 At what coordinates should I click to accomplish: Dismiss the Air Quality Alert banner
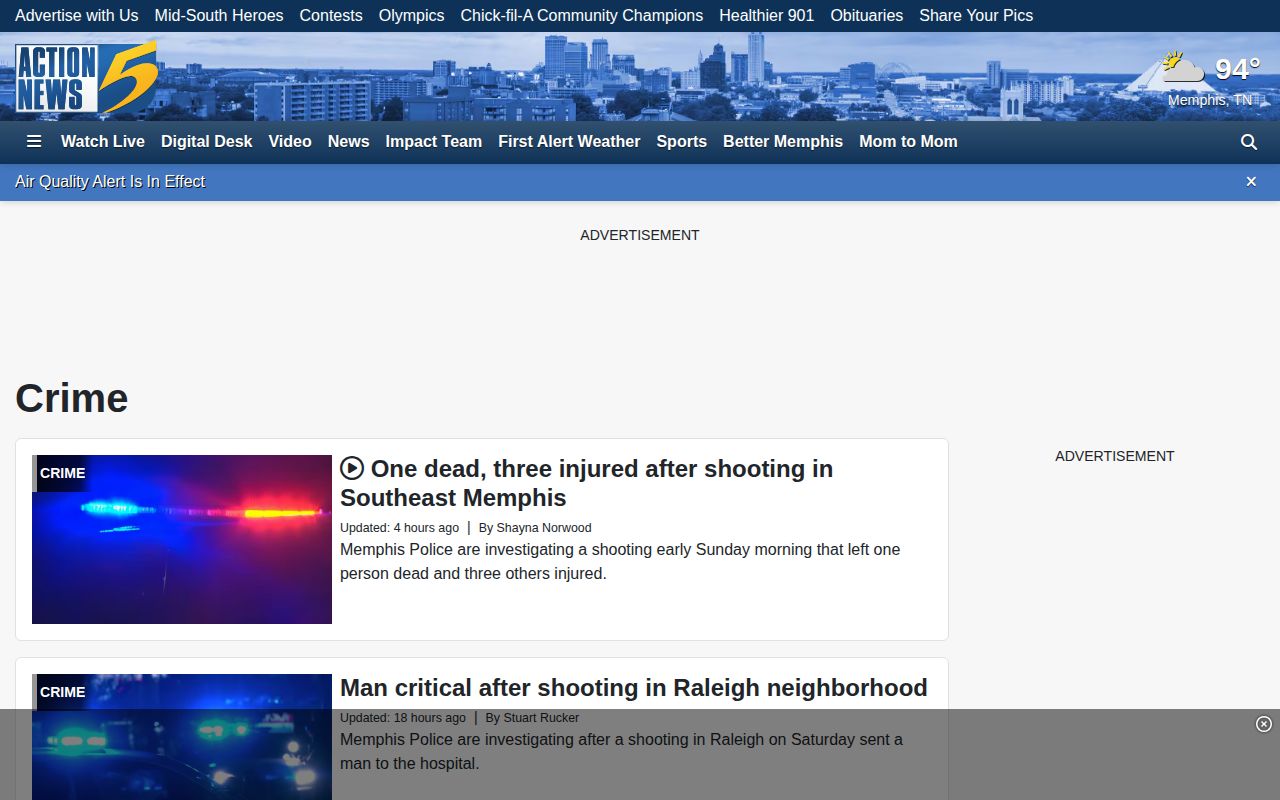point(1251,181)
